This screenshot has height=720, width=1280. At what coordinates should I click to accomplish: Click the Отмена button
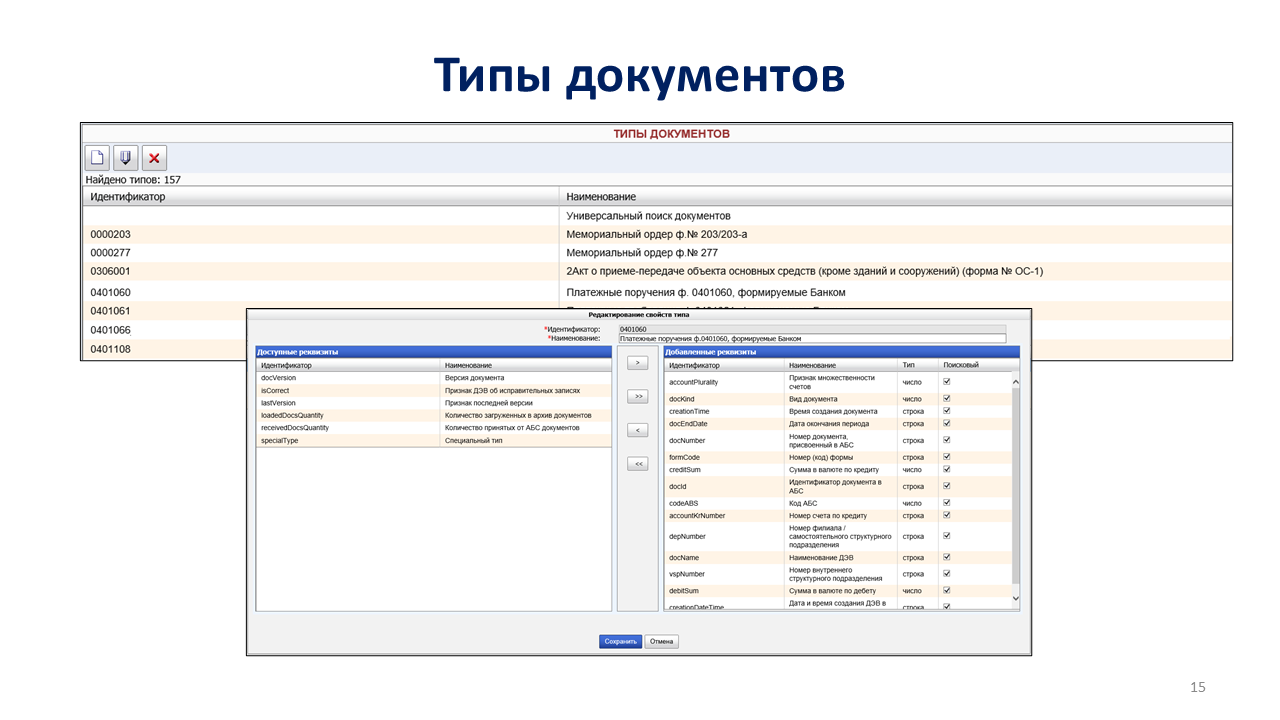pyautogui.click(x=661, y=641)
